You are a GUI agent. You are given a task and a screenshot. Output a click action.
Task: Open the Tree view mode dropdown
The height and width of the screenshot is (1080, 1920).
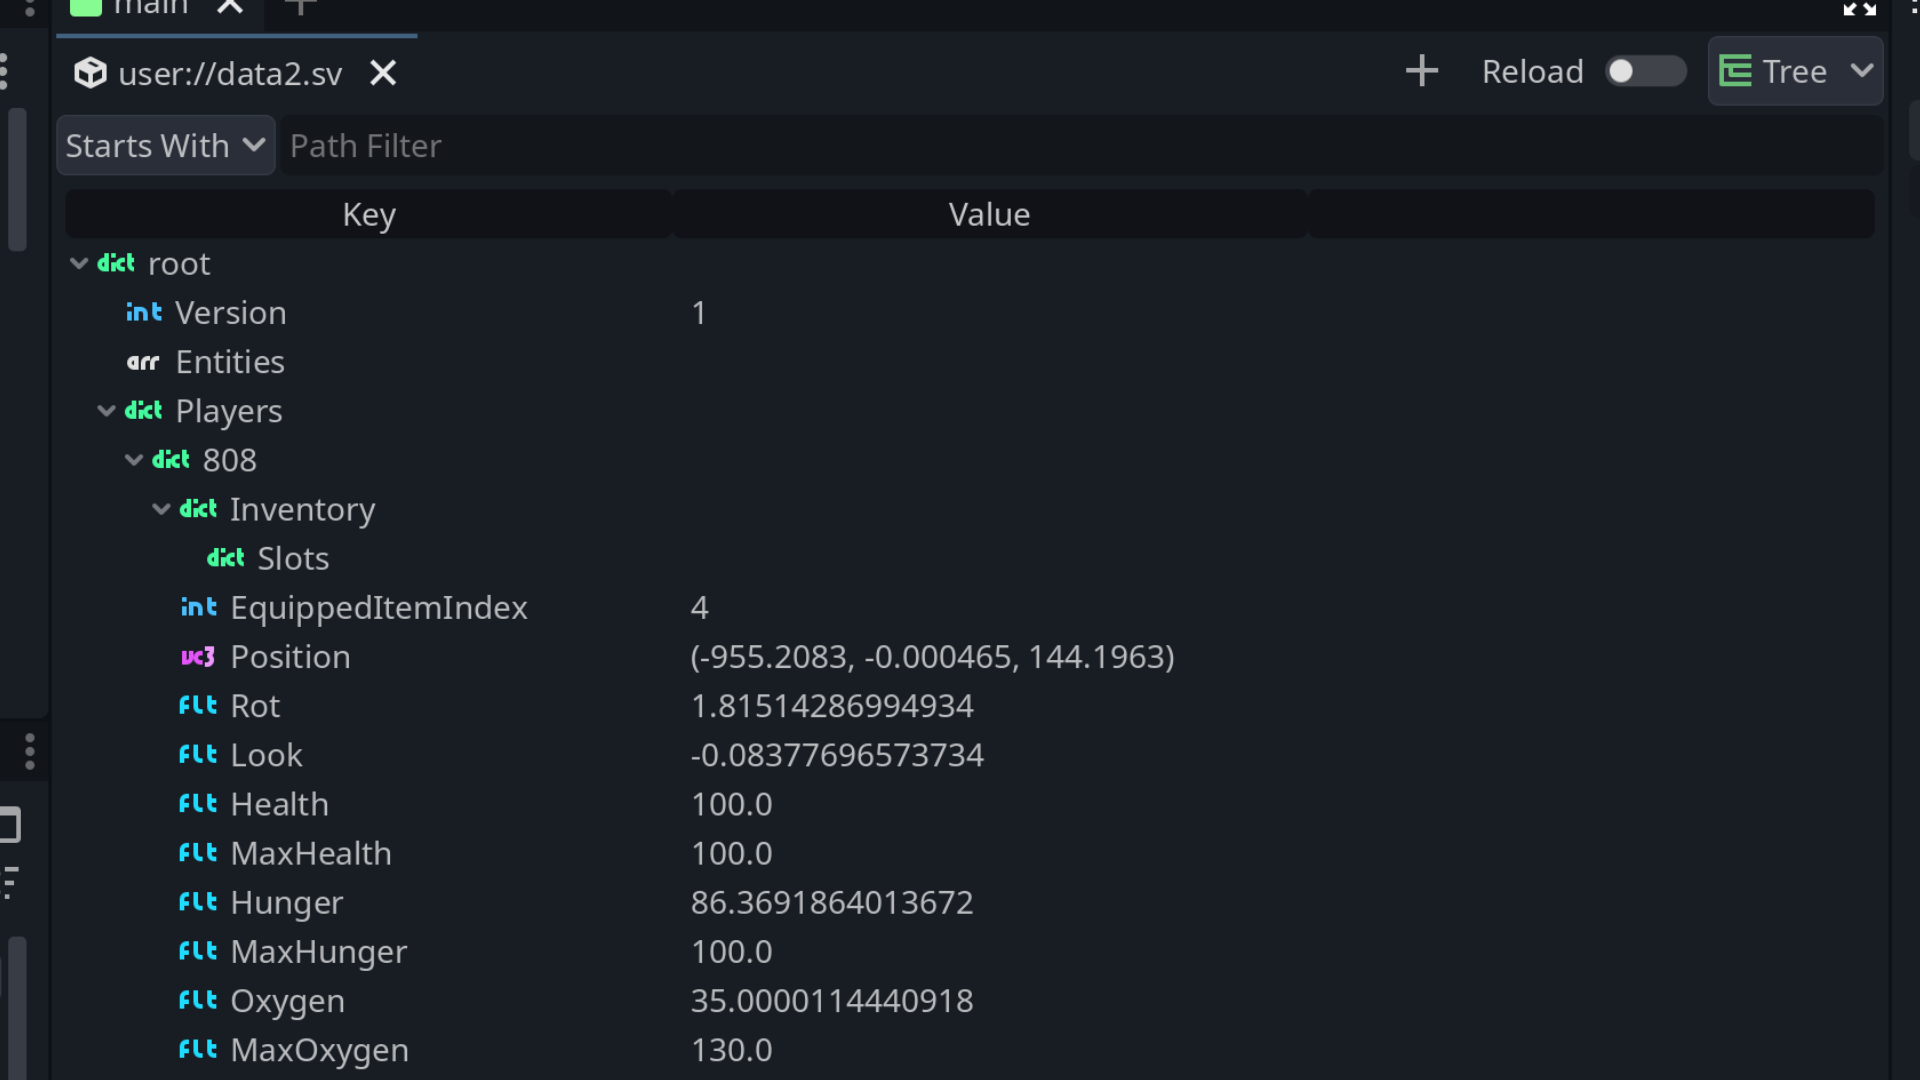1795,71
